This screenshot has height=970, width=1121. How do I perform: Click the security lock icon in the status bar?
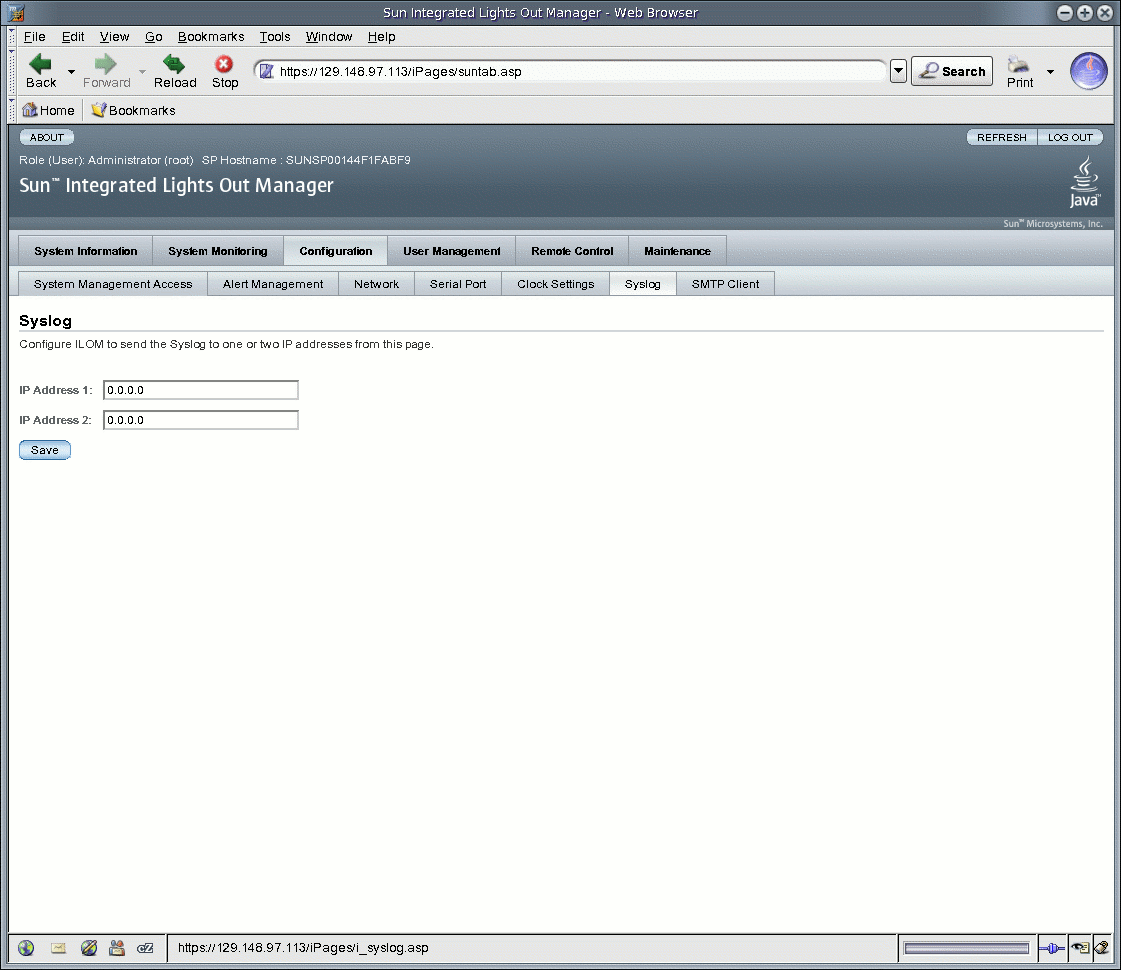[1102, 948]
